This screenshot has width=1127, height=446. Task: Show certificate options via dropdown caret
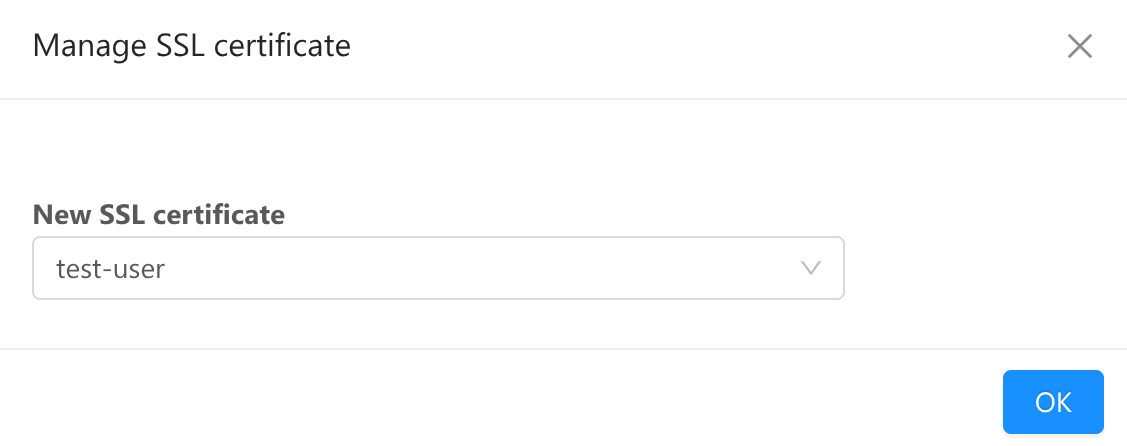[x=811, y=268]
